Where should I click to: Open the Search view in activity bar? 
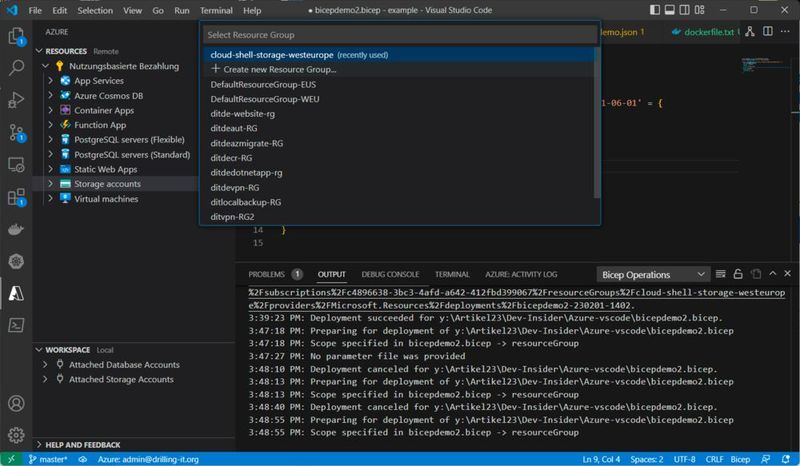[x=16, y=67]
